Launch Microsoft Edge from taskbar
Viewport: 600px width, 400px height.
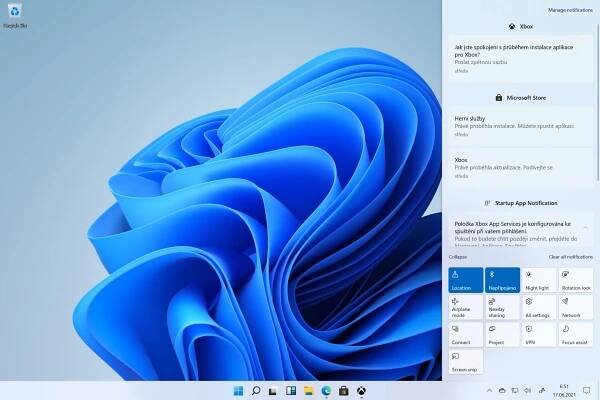tap(326, 389)
